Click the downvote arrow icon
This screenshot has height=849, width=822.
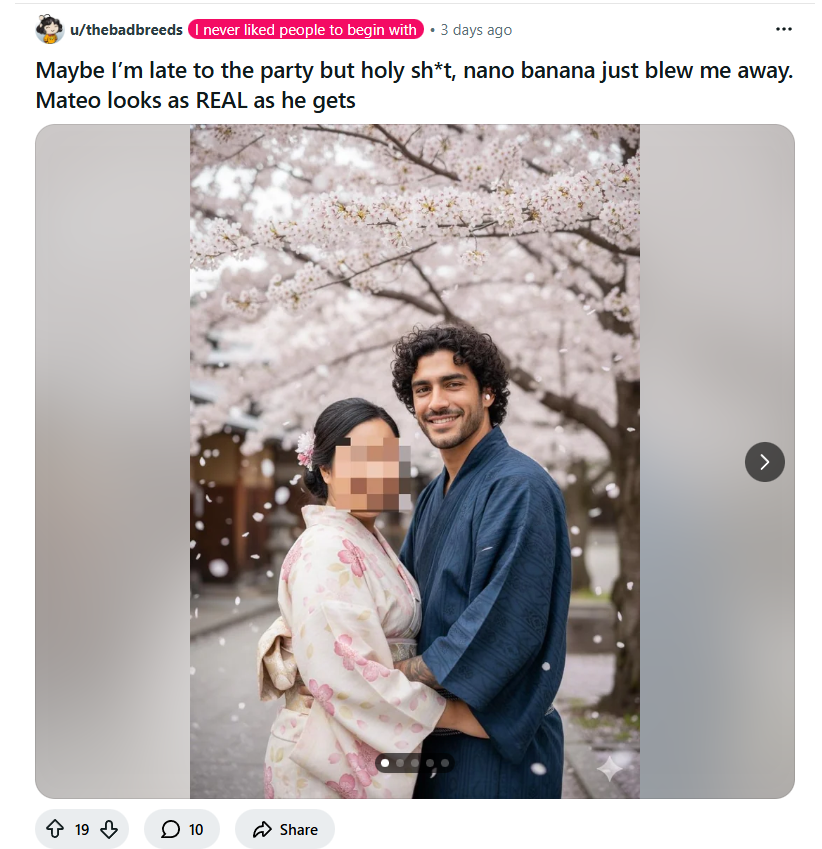(x=109, y=829)
